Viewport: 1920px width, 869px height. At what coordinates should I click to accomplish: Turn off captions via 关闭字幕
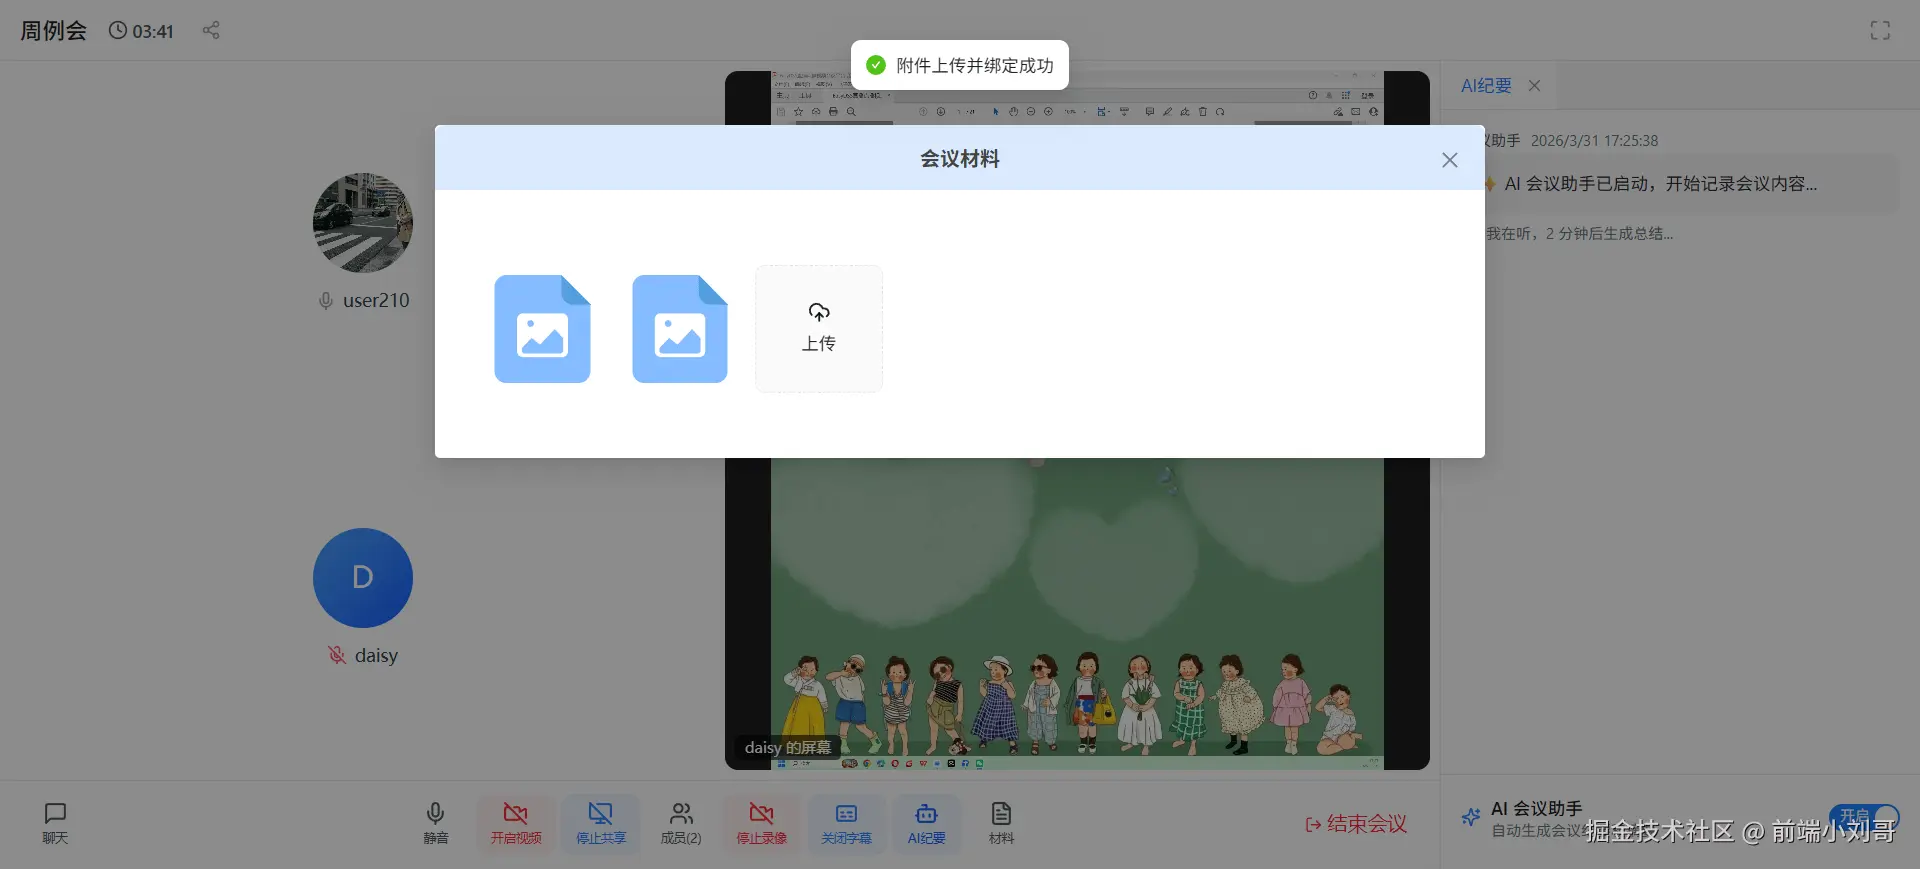(x=847, y=823)
